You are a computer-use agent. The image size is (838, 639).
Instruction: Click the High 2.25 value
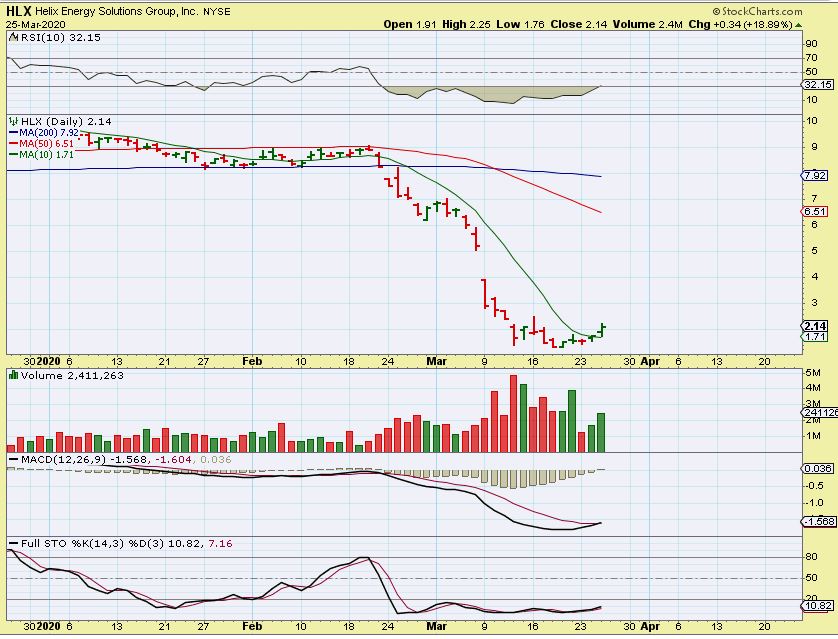466,25
